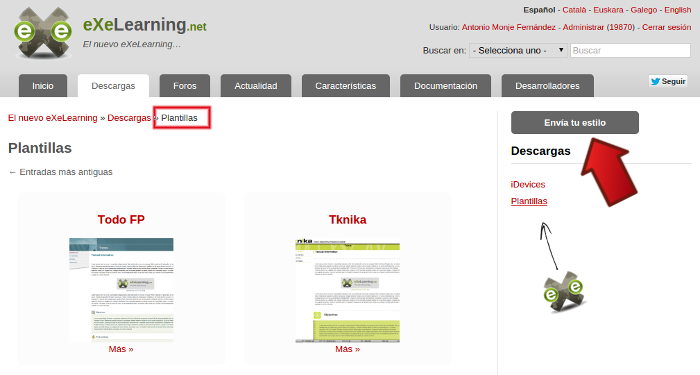Open the Tknika template thumbnail

347,290
